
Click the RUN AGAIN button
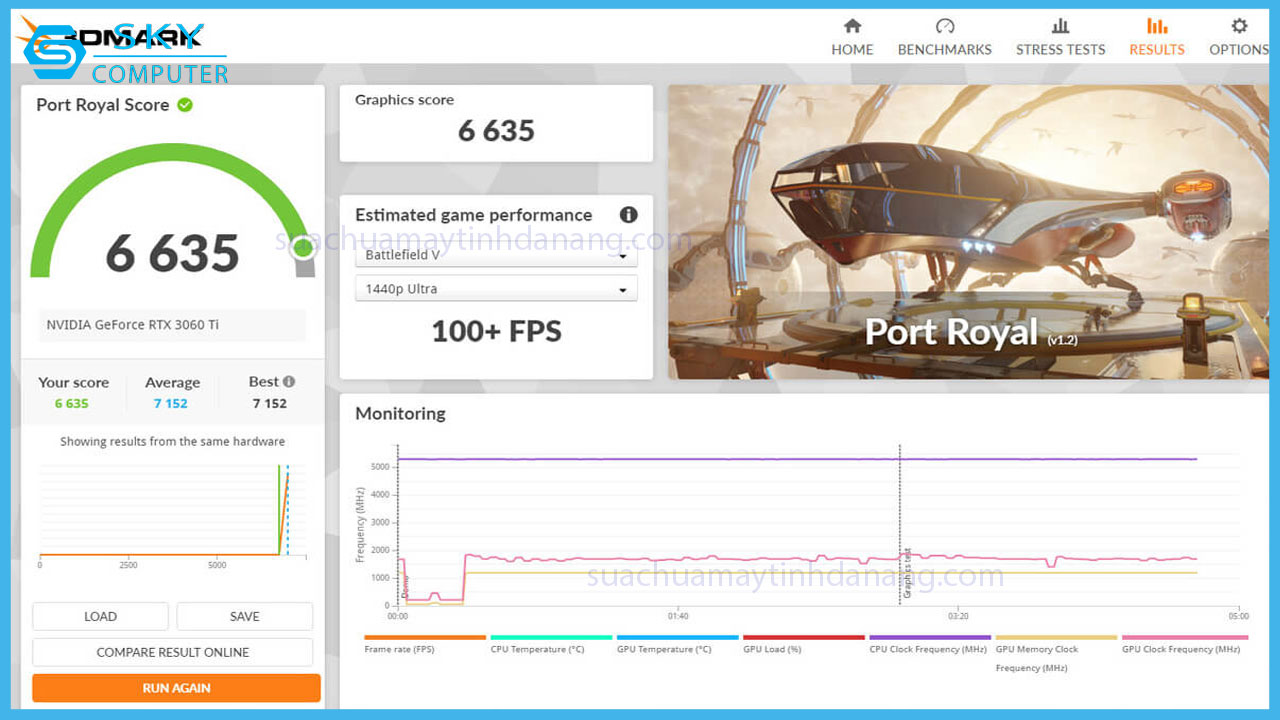coord(176,688)
